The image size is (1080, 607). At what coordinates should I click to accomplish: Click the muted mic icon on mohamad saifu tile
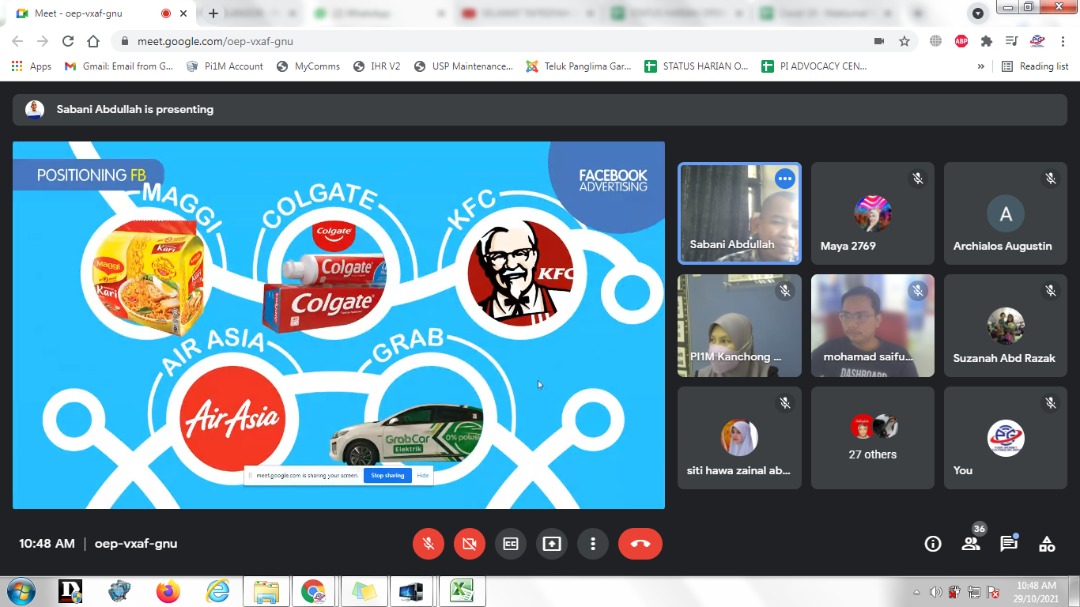(x=917, y=291)
